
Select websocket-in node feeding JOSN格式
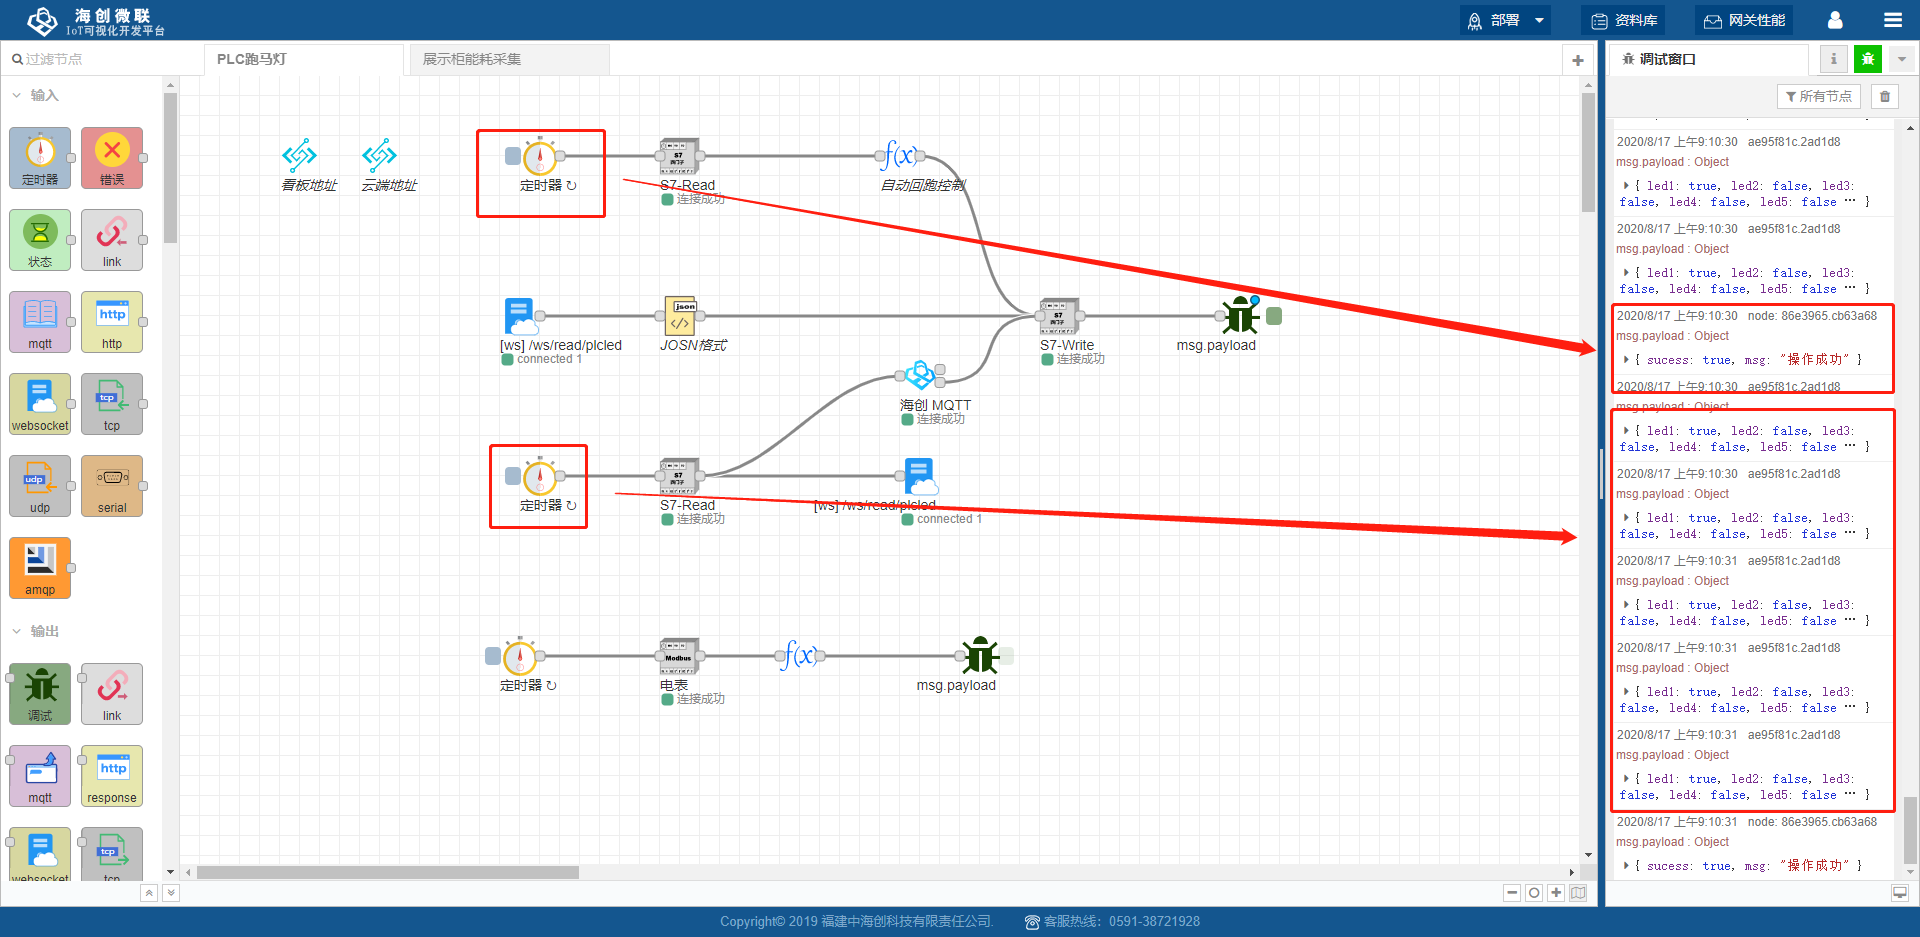[x=521, y=316]
